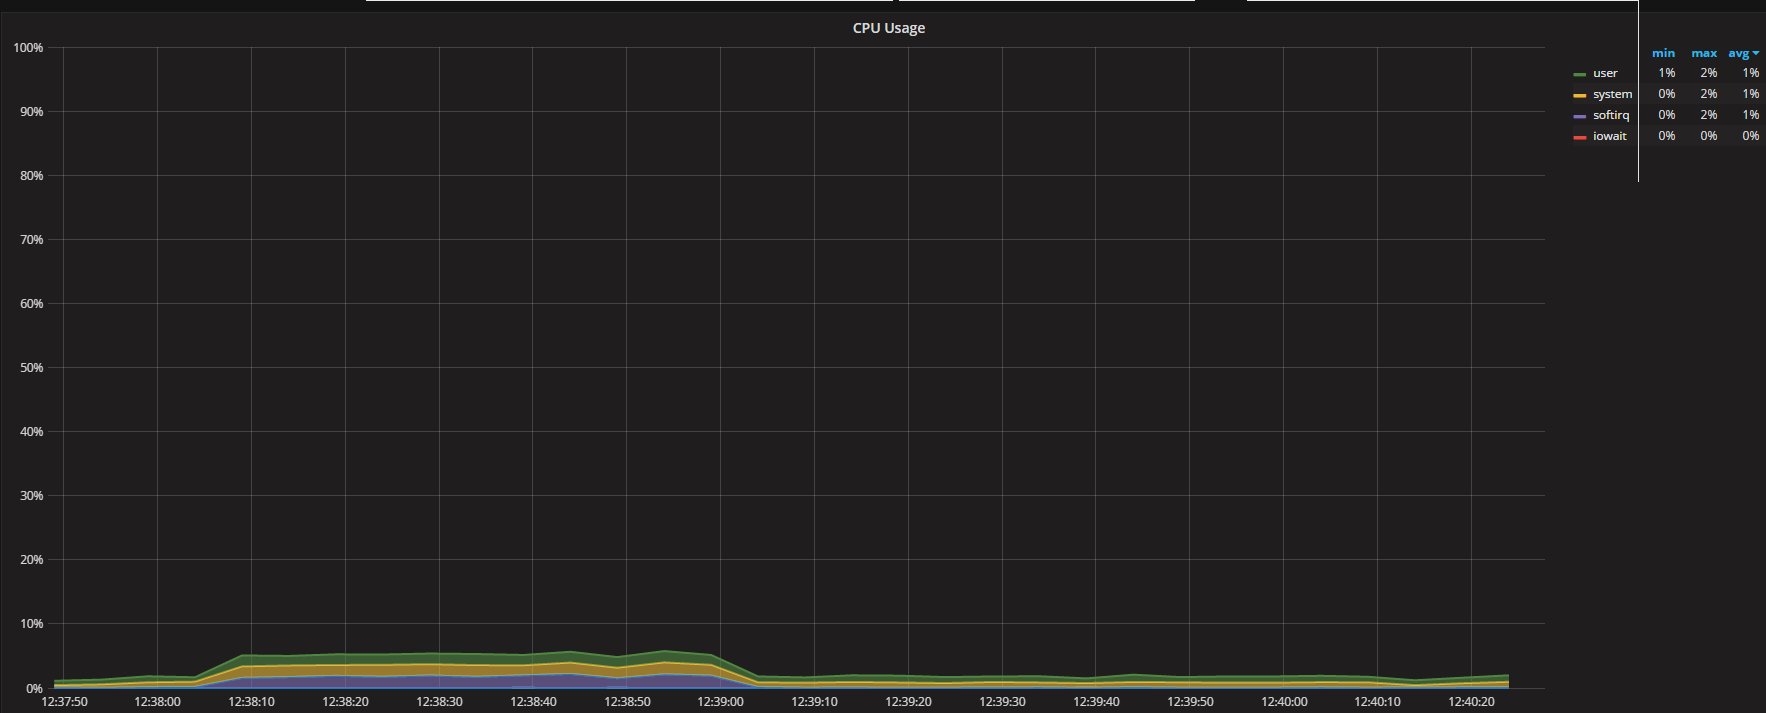Toggle the system series in the legend
Image resolution: width=1766 pixels, height=713 pixels.
1612,94
